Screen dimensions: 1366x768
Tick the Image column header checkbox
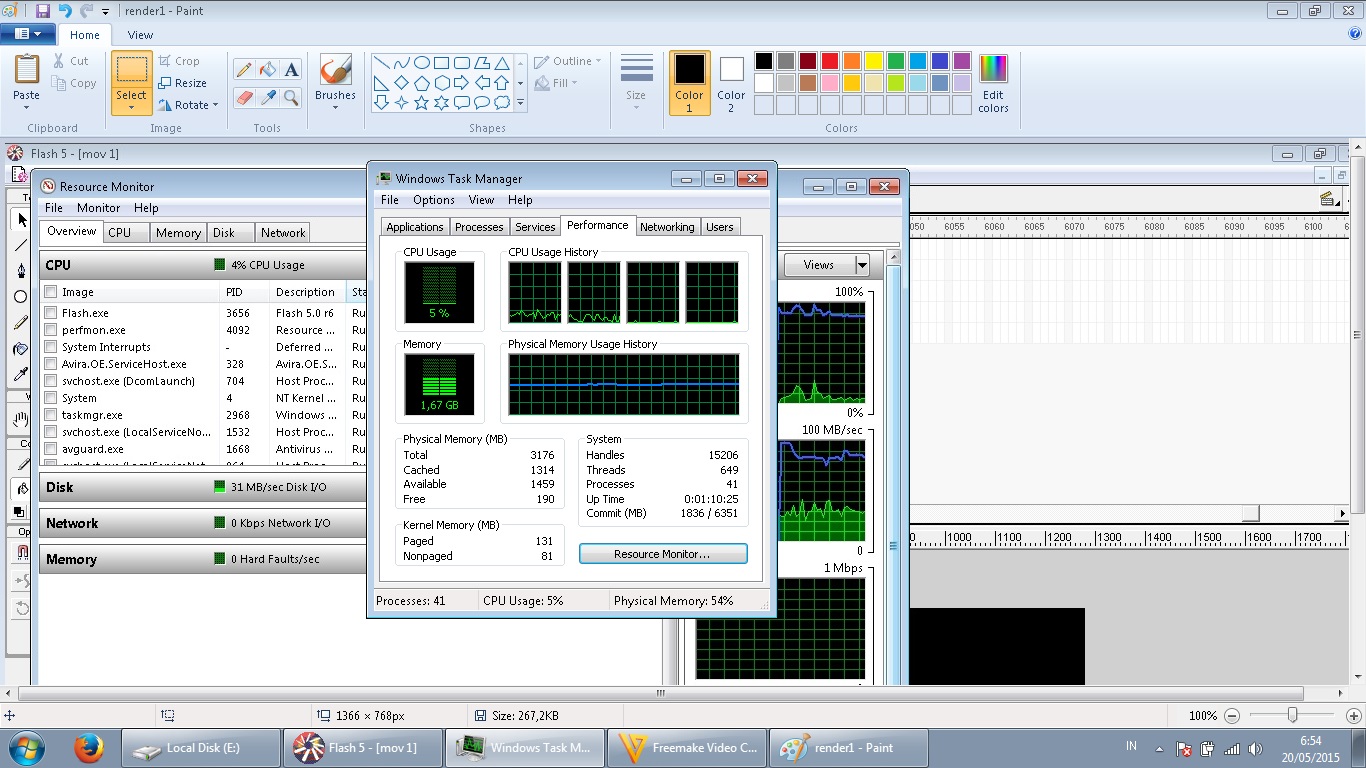pyautogui.click(x=50, y=292)
